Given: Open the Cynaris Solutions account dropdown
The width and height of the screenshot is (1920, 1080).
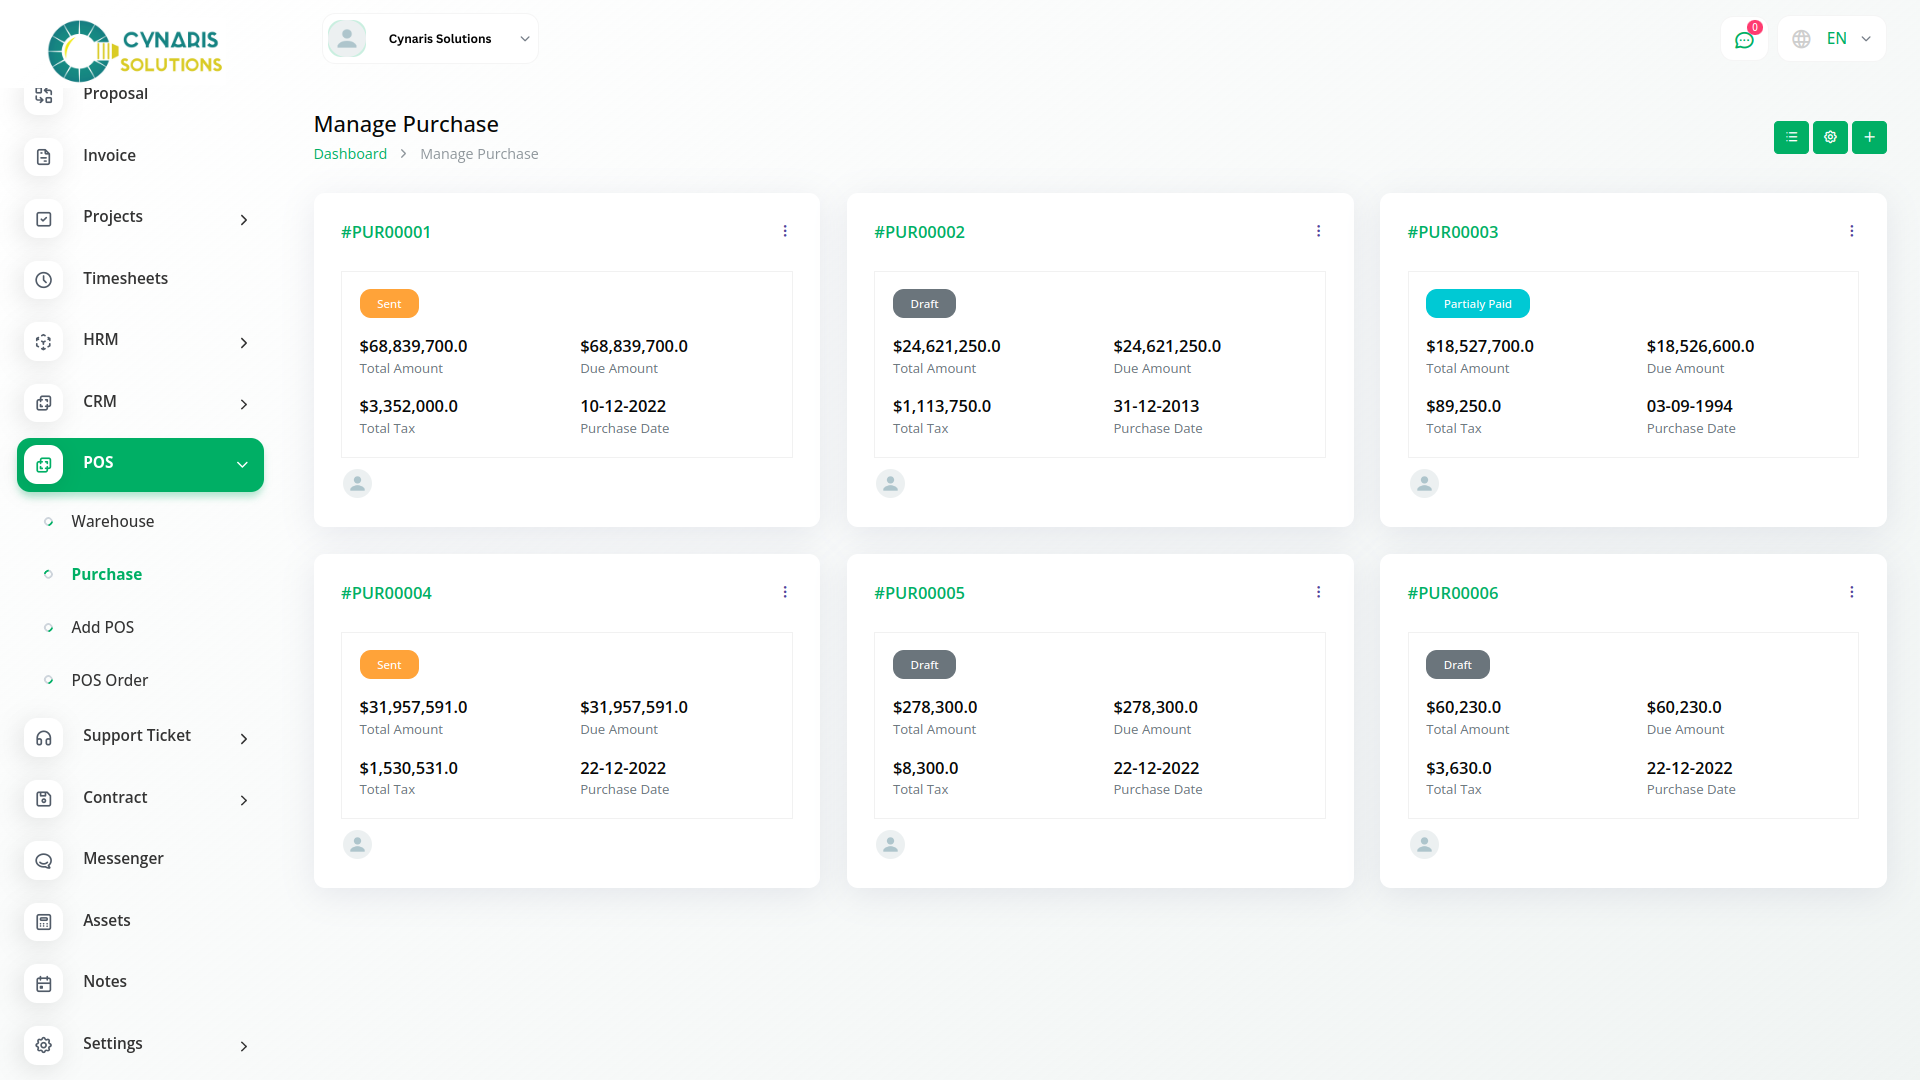Looking at the screenshot, I should 431,39.
